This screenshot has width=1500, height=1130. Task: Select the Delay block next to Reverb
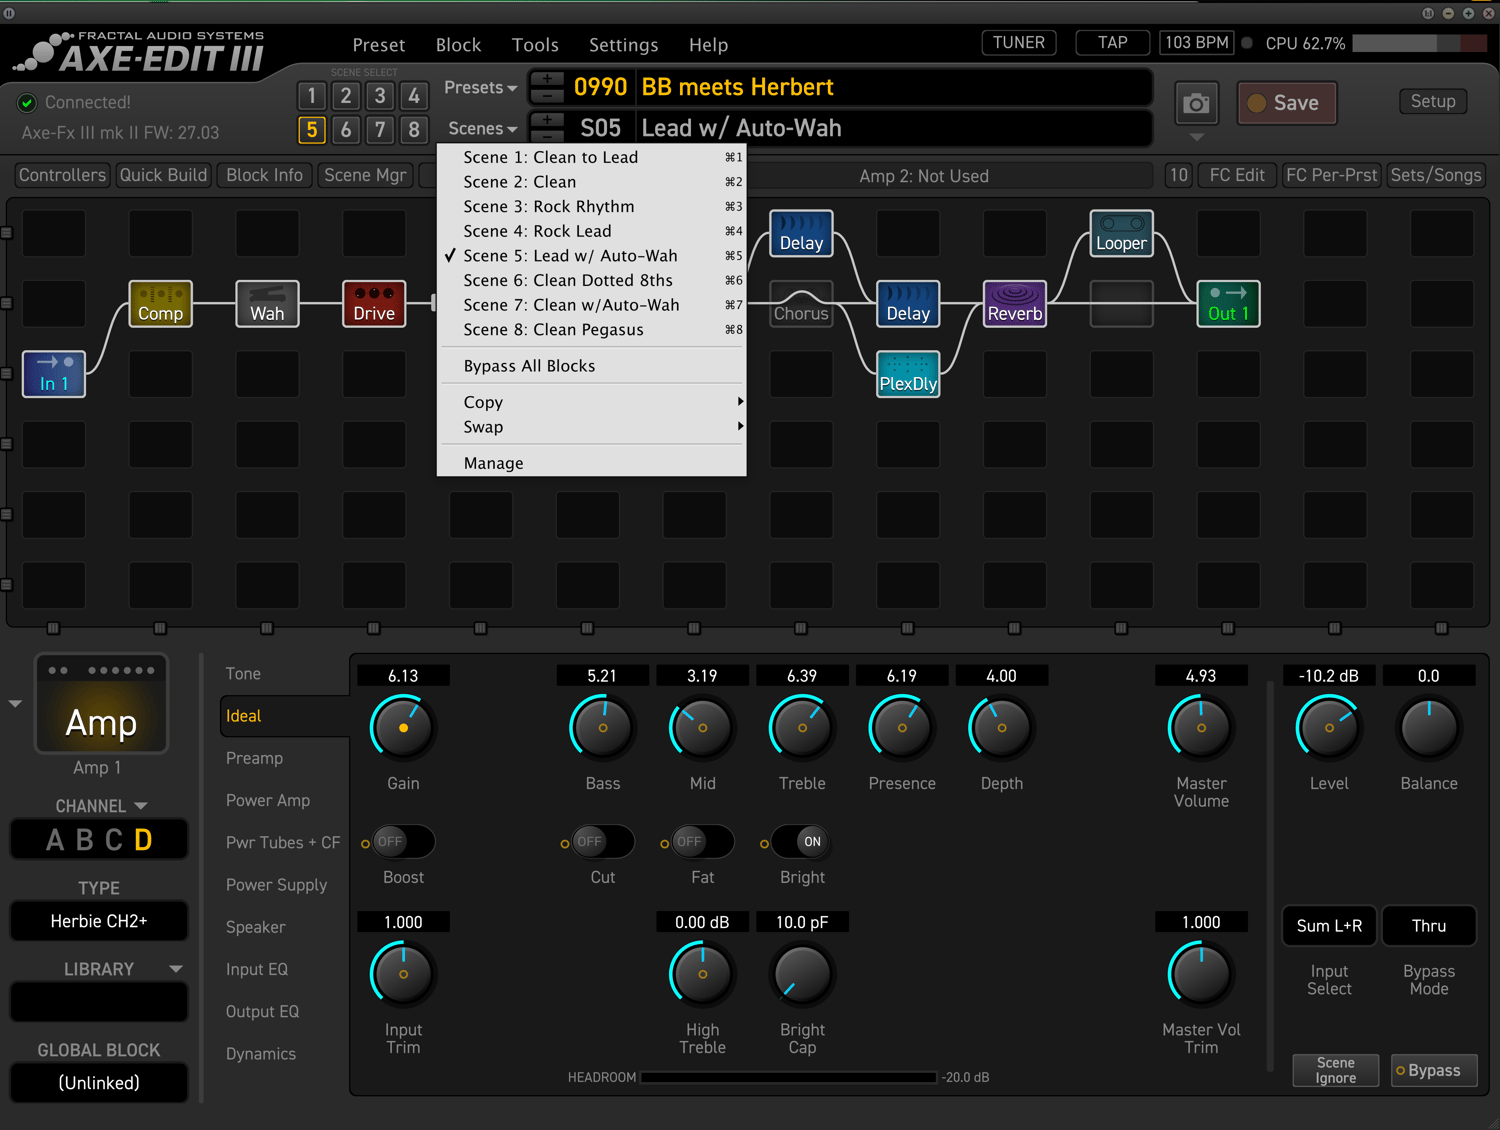(x=908, y=303)
